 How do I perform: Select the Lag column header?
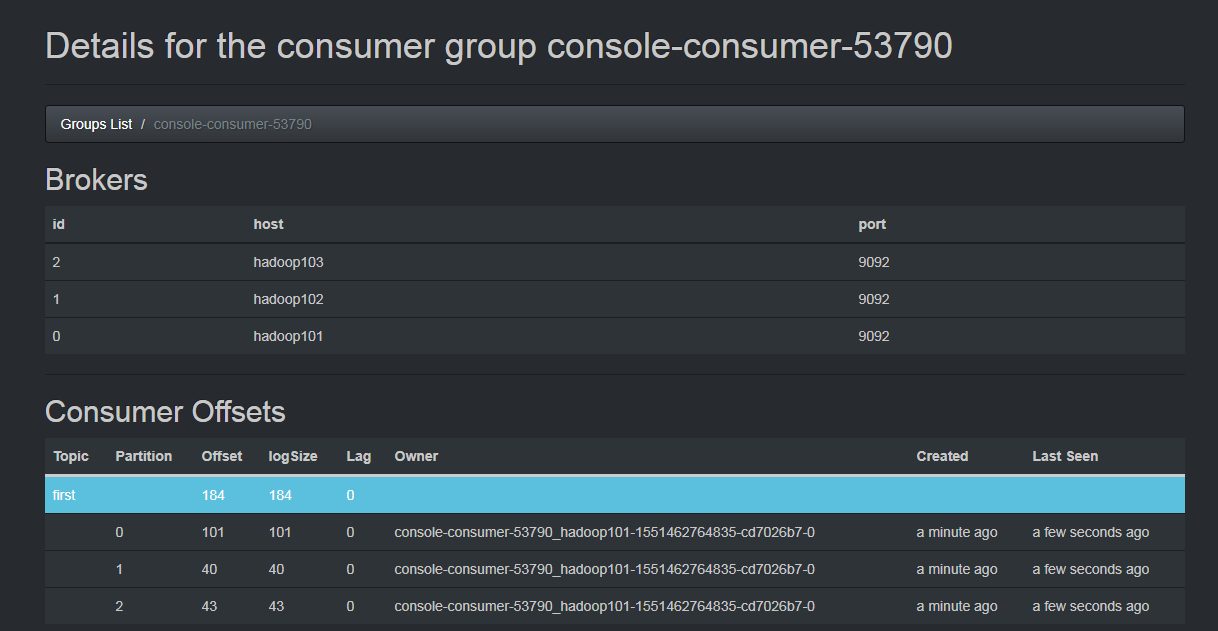pyautogui.click(x=359, y=456)
